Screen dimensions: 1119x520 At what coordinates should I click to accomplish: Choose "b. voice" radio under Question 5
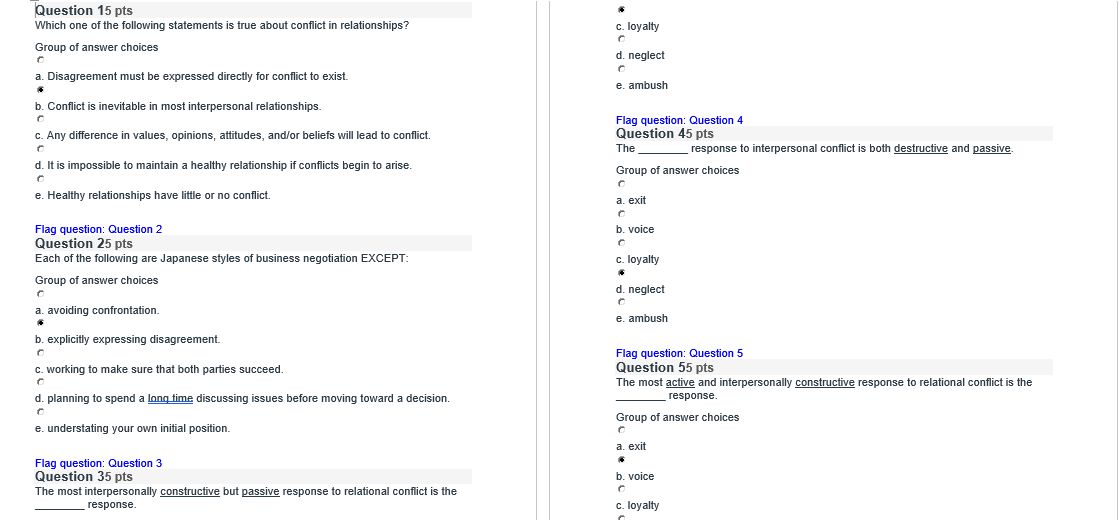coord(621,460)
